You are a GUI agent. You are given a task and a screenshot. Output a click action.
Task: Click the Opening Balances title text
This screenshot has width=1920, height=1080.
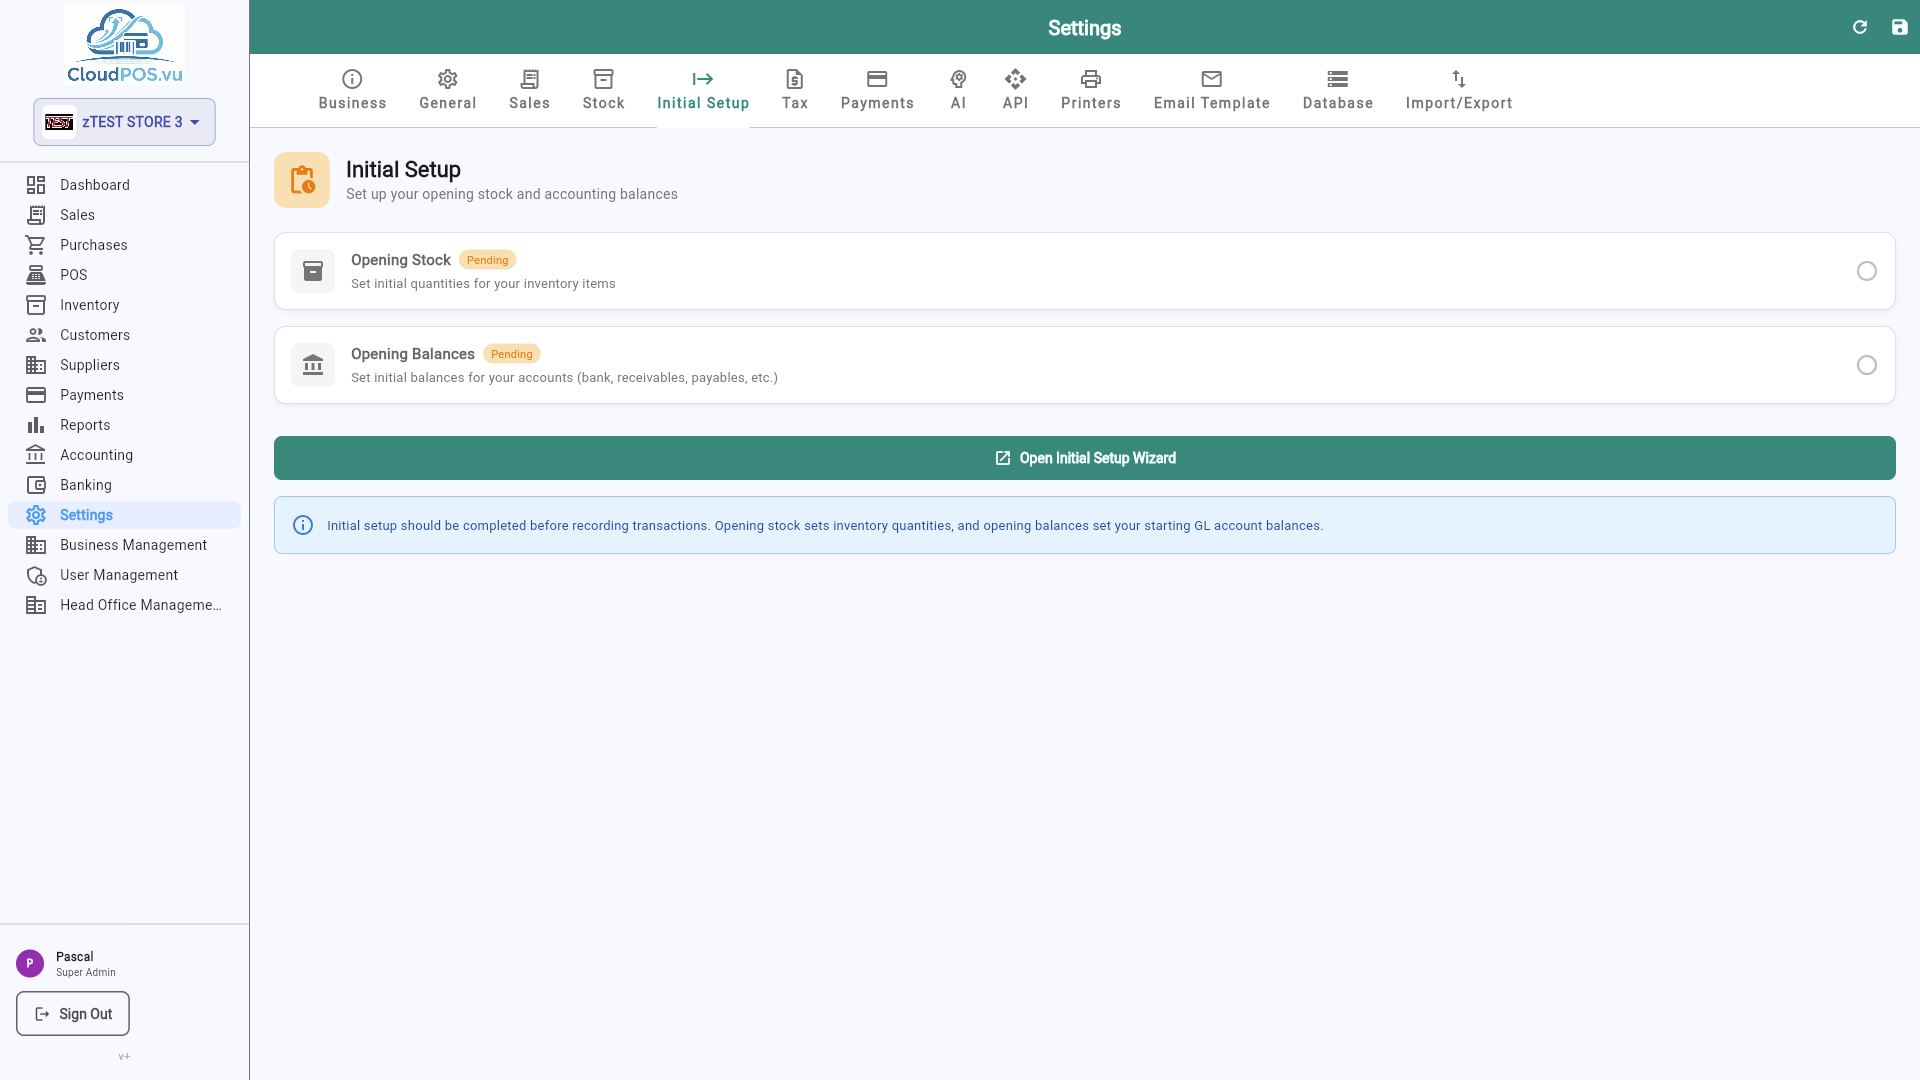pos(413,354)
